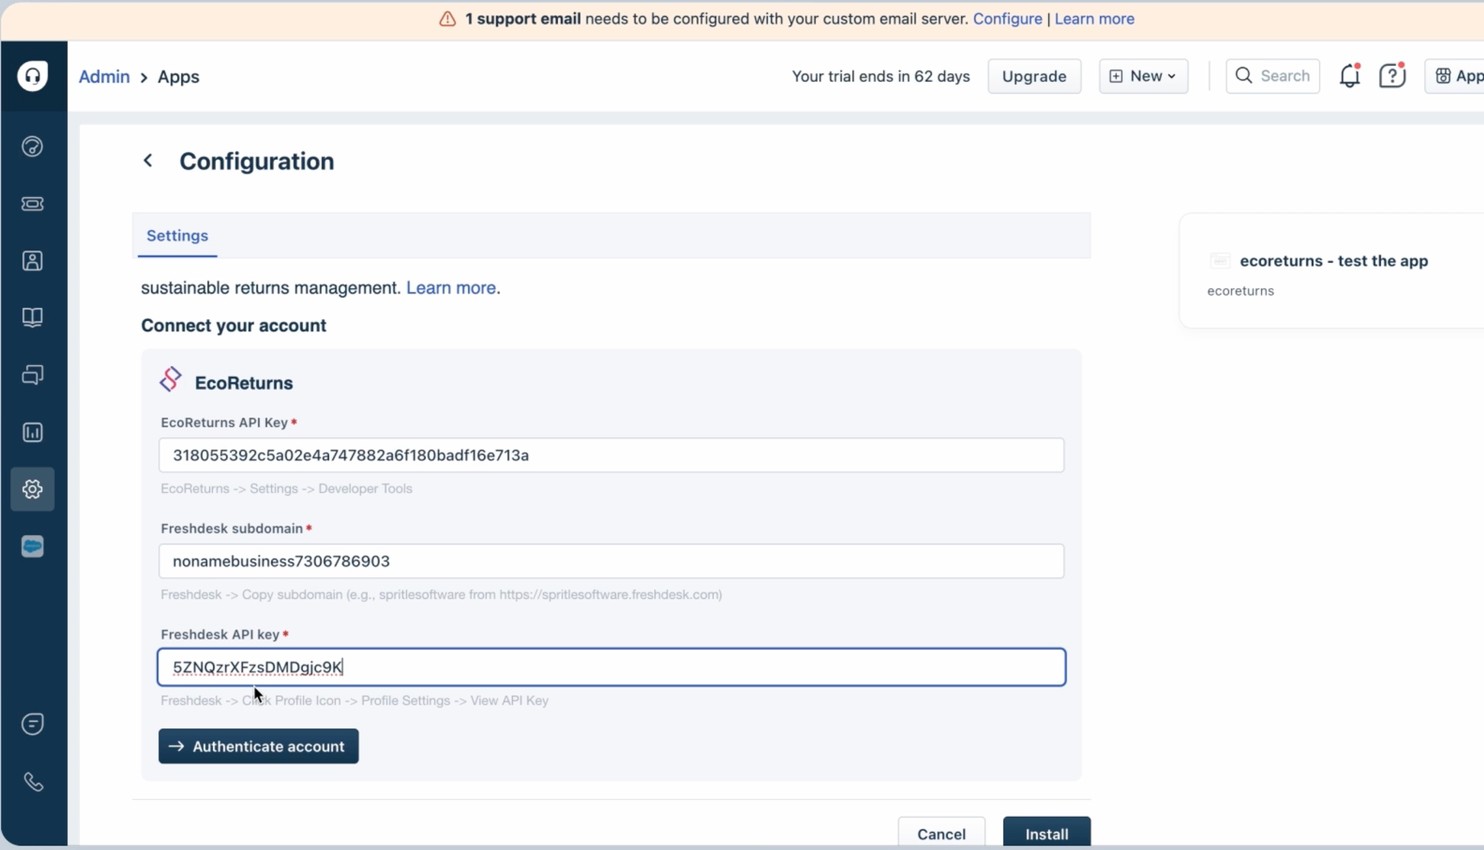Click the Authenticate account button
1484x850 pixels.
point(258,746)
